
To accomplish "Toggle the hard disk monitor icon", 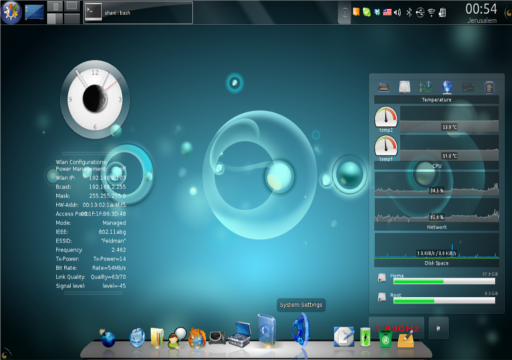I will point(405,87).
